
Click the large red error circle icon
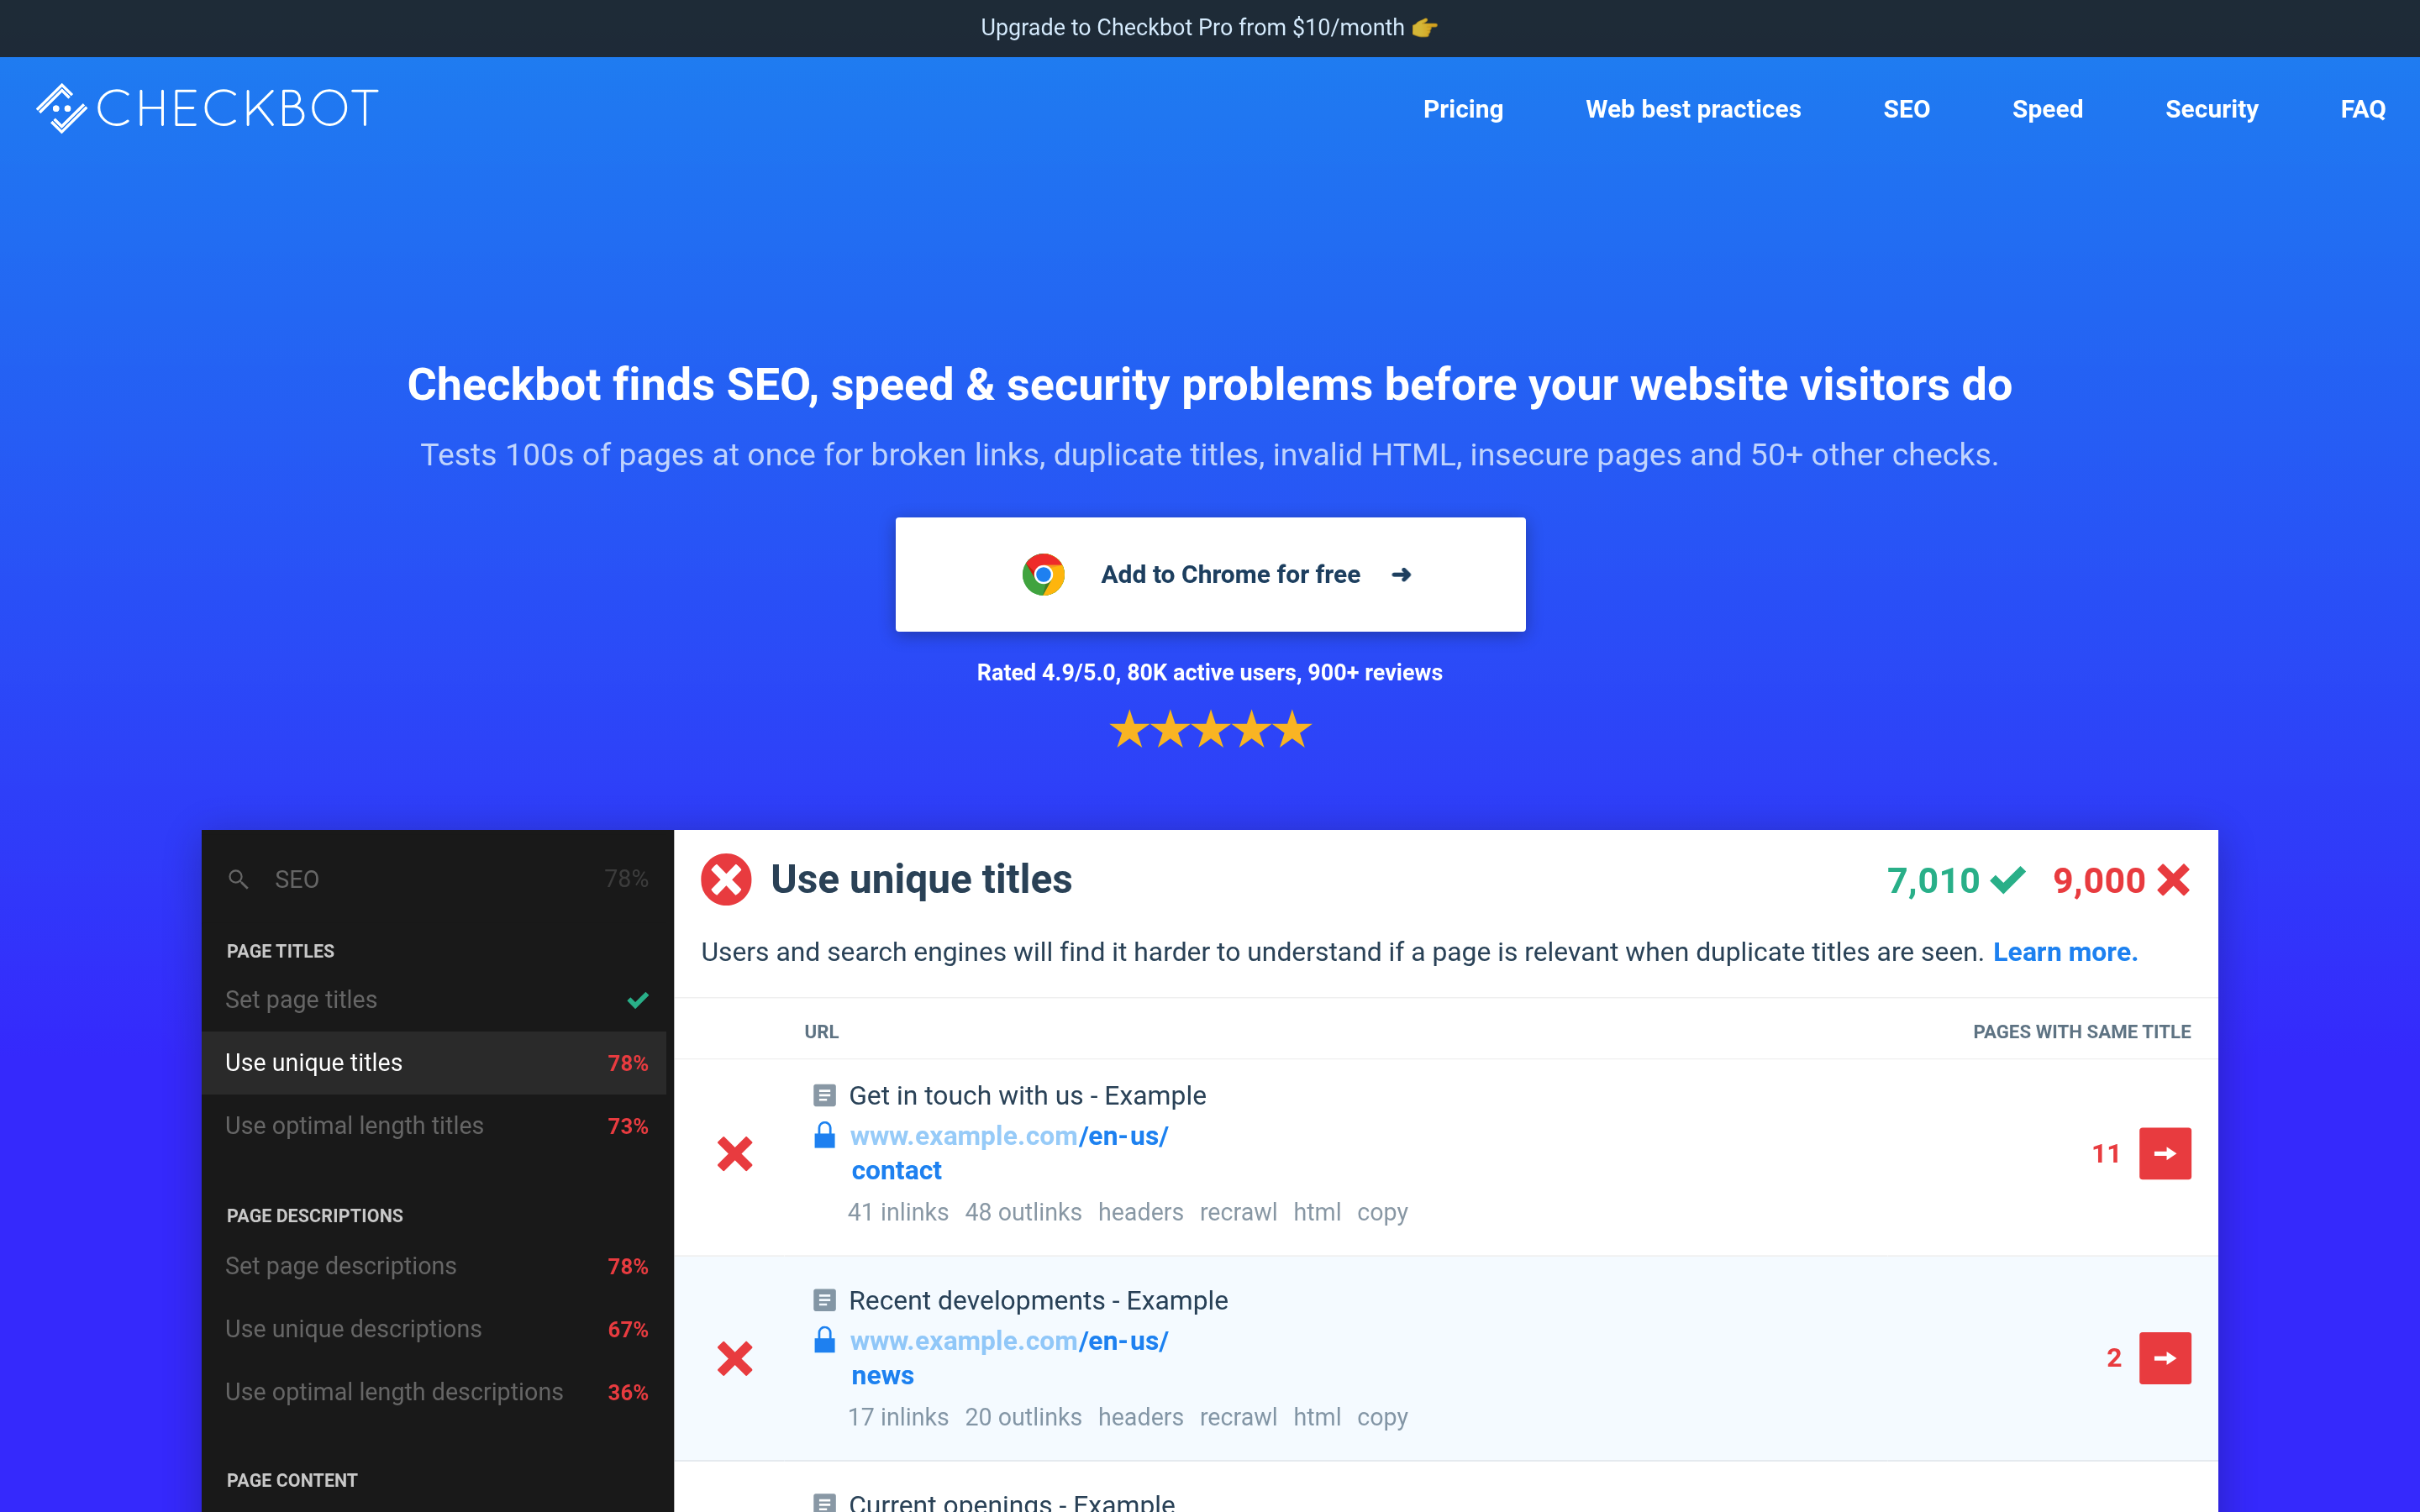point(726,880)
